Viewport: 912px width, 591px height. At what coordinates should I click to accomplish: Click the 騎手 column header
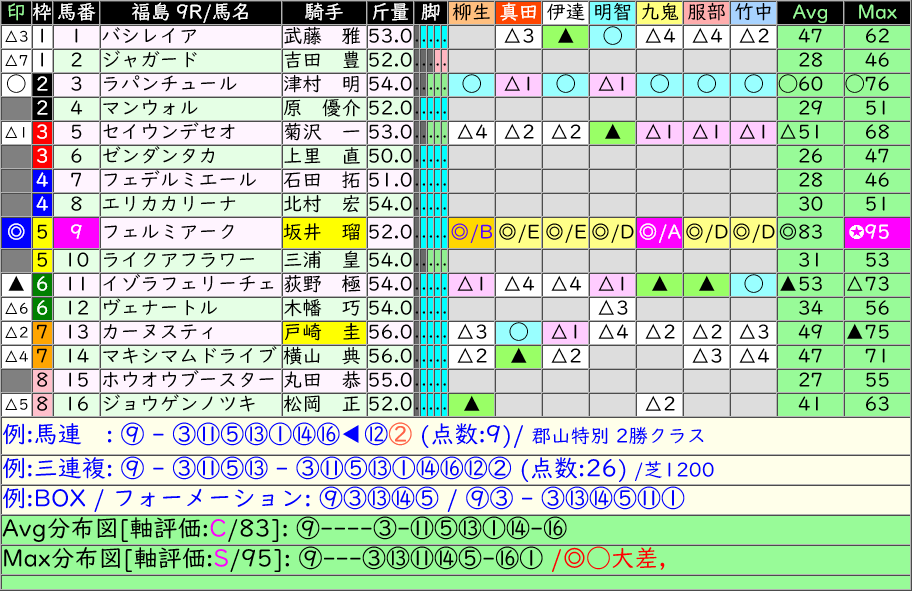click(x=324, y=12)
